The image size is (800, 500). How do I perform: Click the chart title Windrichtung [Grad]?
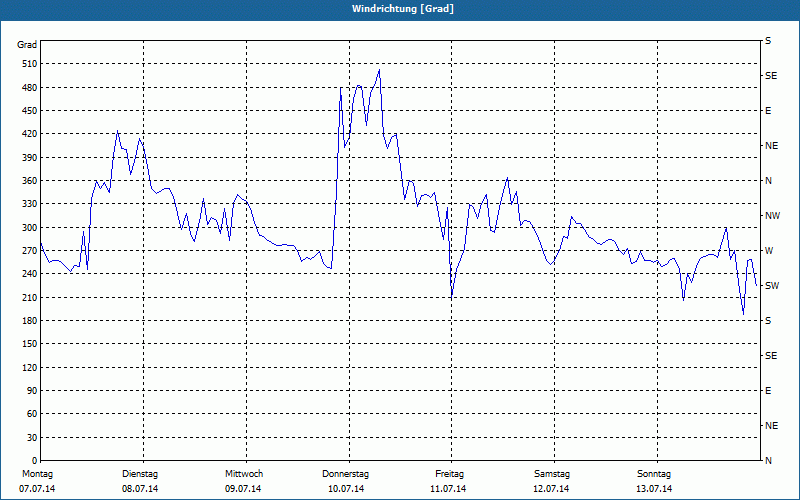click(403, 9)
